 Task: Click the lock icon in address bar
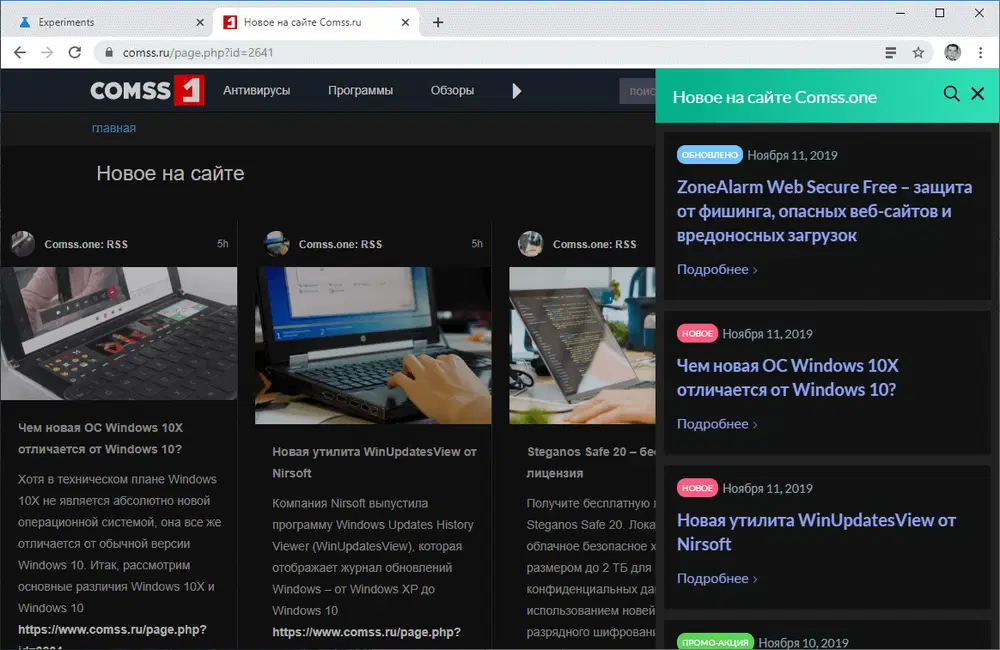pyautogui.click(x=109, y=52)
